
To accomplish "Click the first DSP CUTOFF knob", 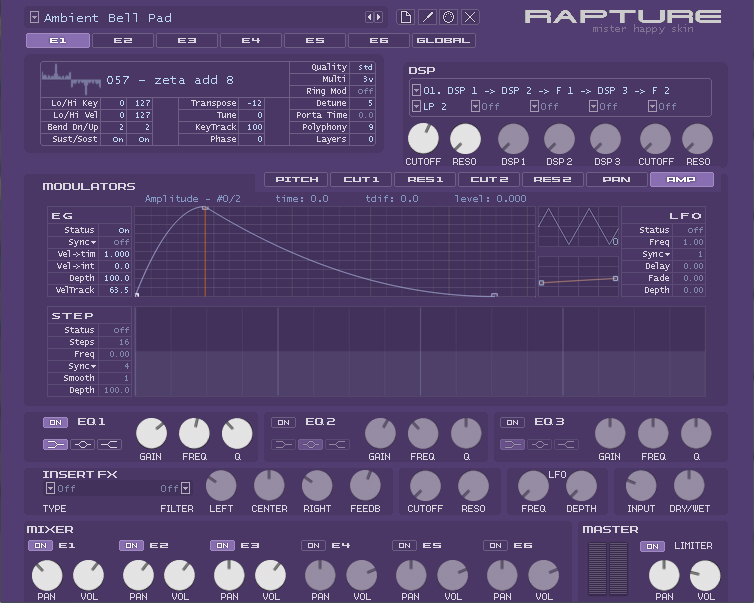I will [x=422, y=139].
